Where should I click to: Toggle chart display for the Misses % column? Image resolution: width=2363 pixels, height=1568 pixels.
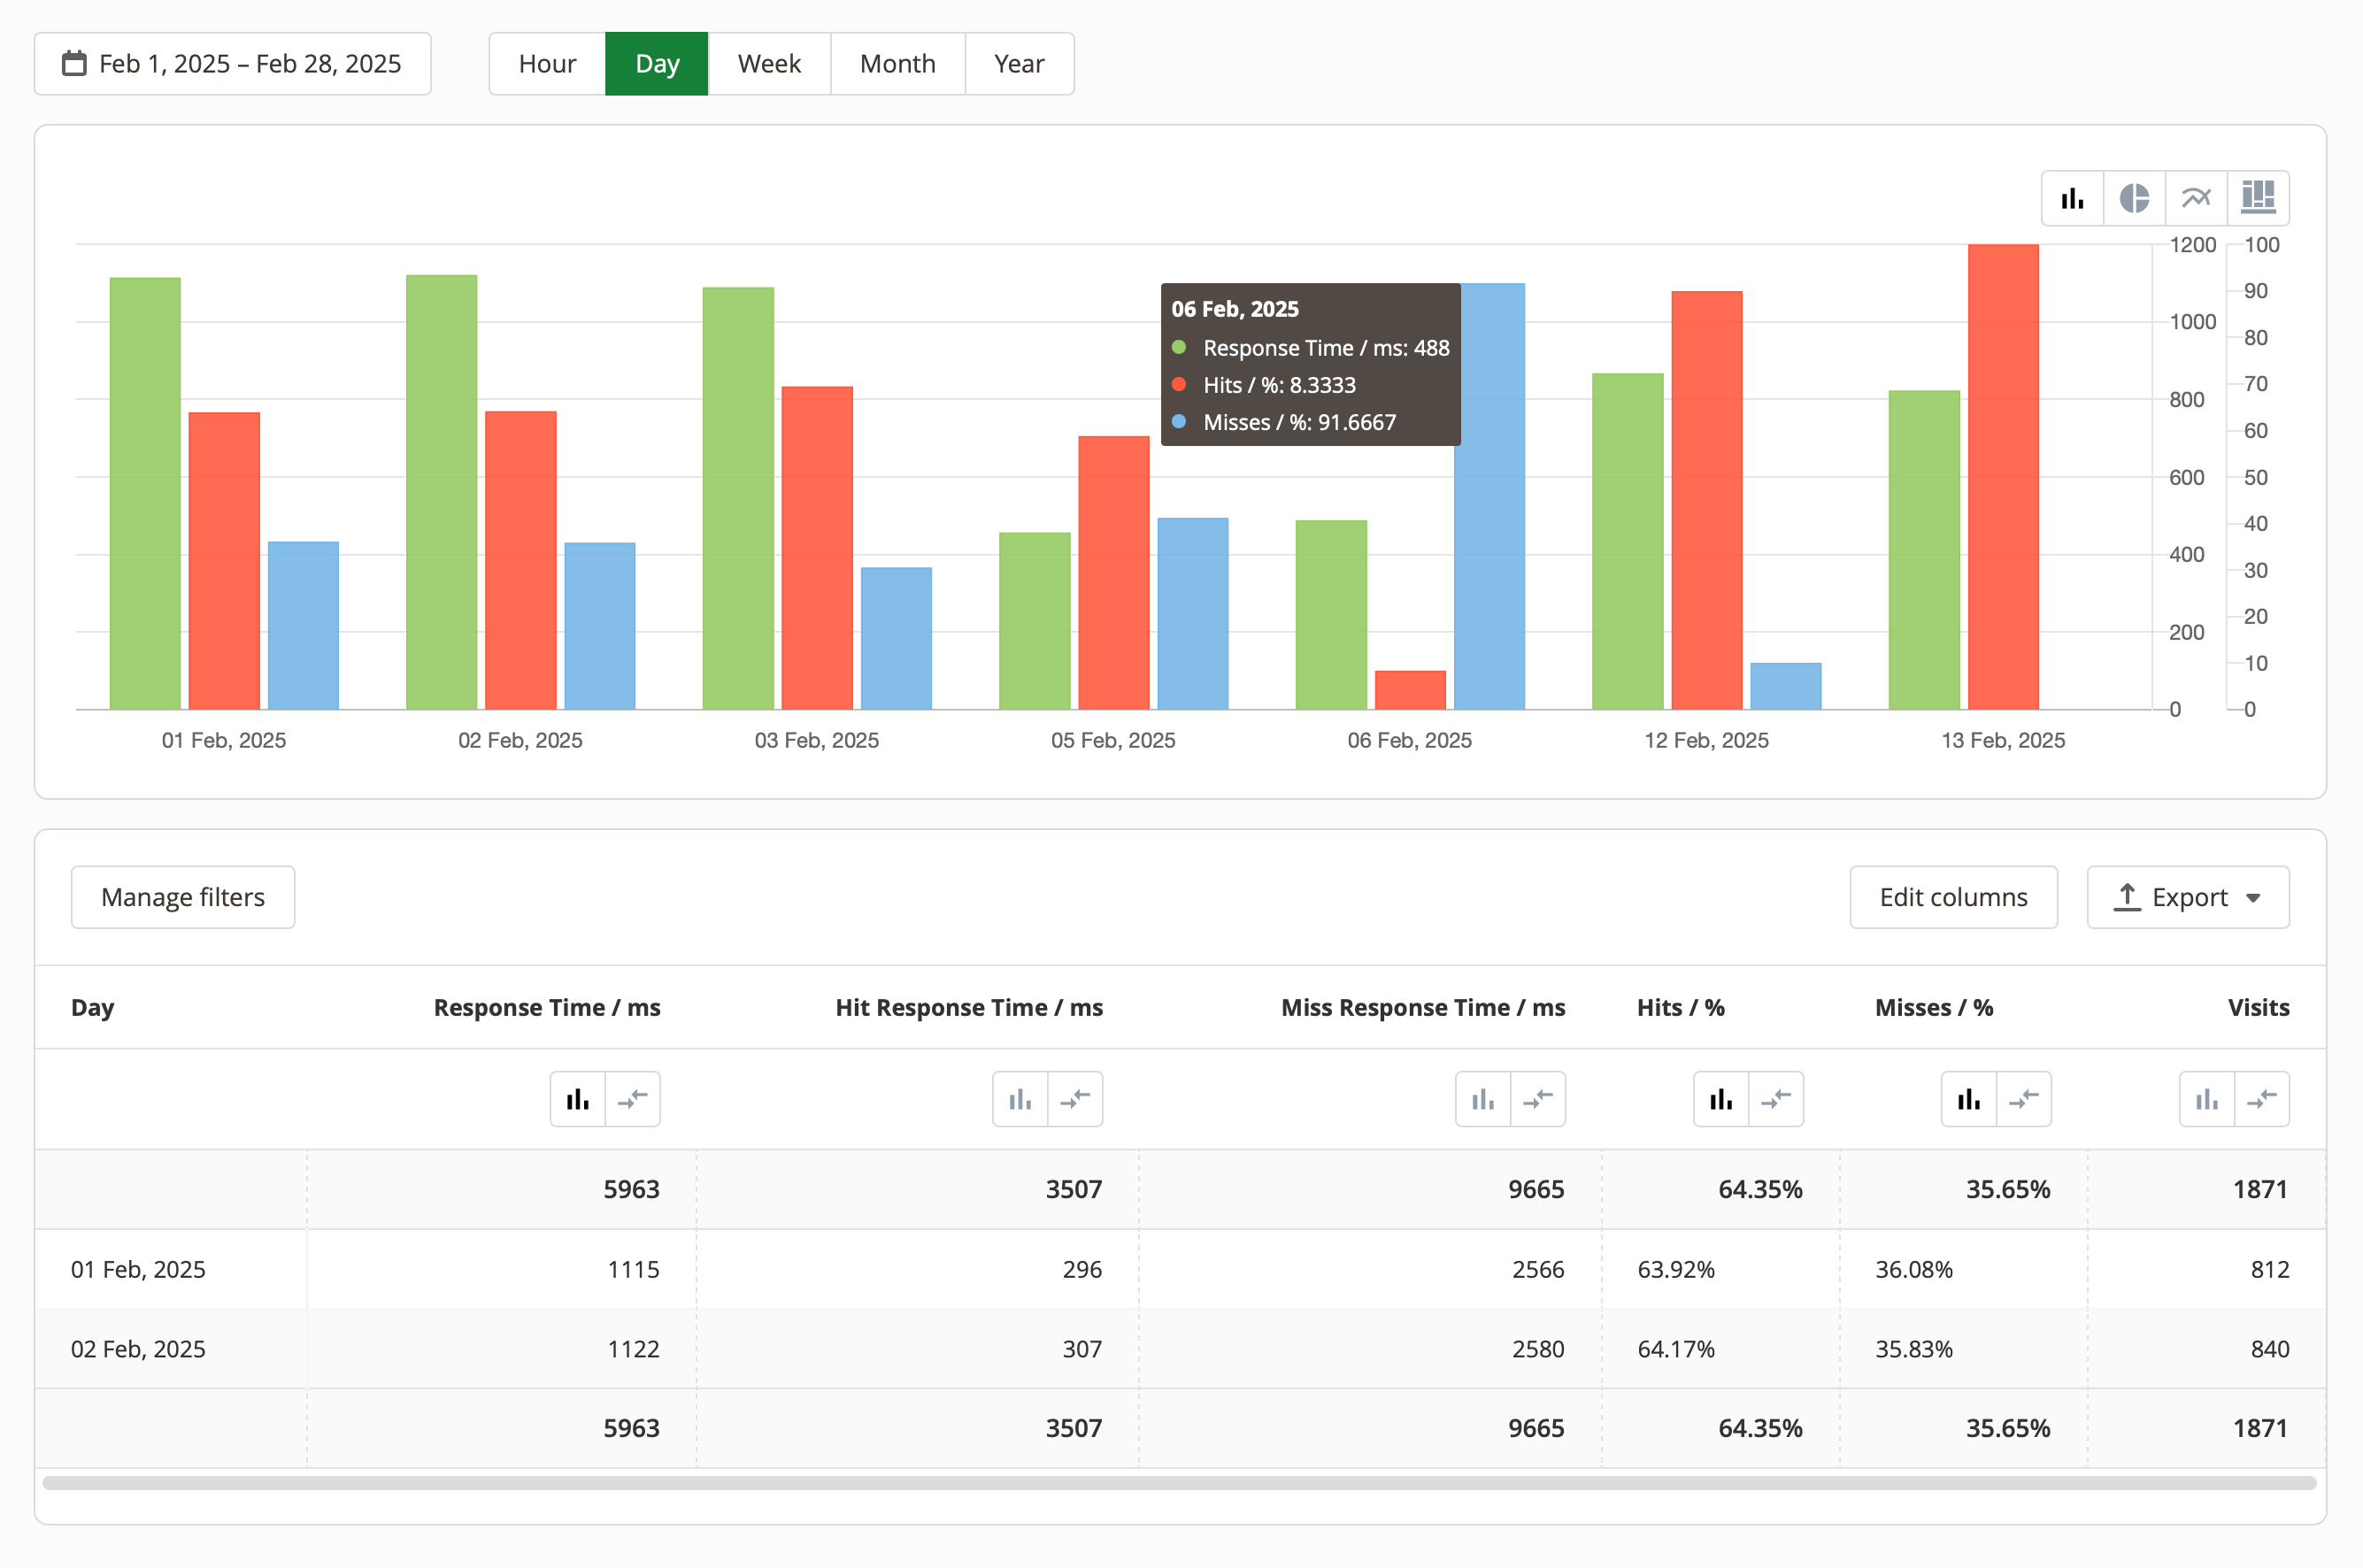click(x=1968, y=1099)
